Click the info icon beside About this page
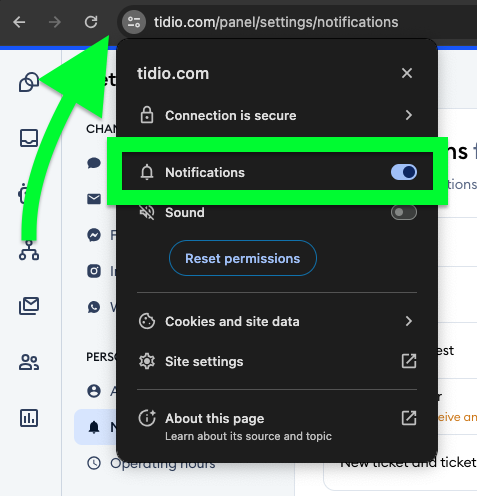Viewport: 477px width, 496px height. tap(147, 418)
